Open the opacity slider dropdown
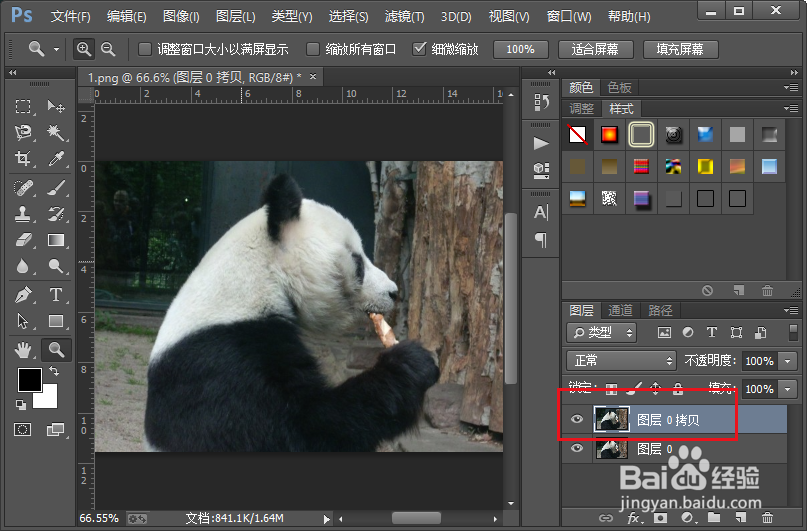The height and width of the screenshot is (531, 807). (x=787, y=361)
